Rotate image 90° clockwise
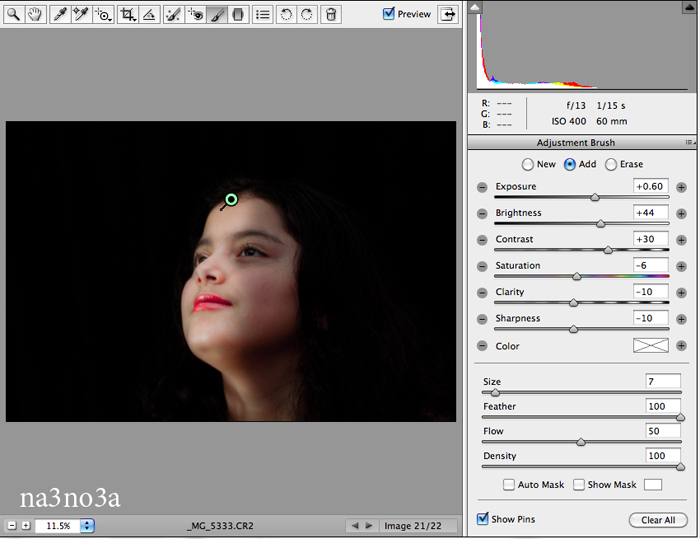 click(307, 14)
